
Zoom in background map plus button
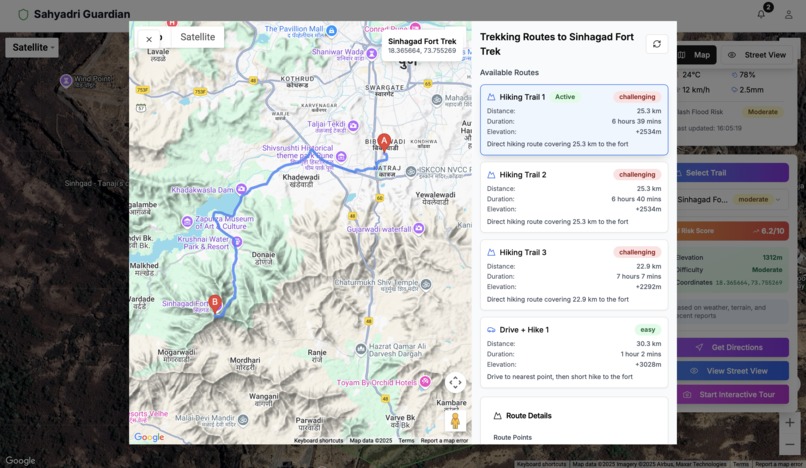[x=790, y=423]
